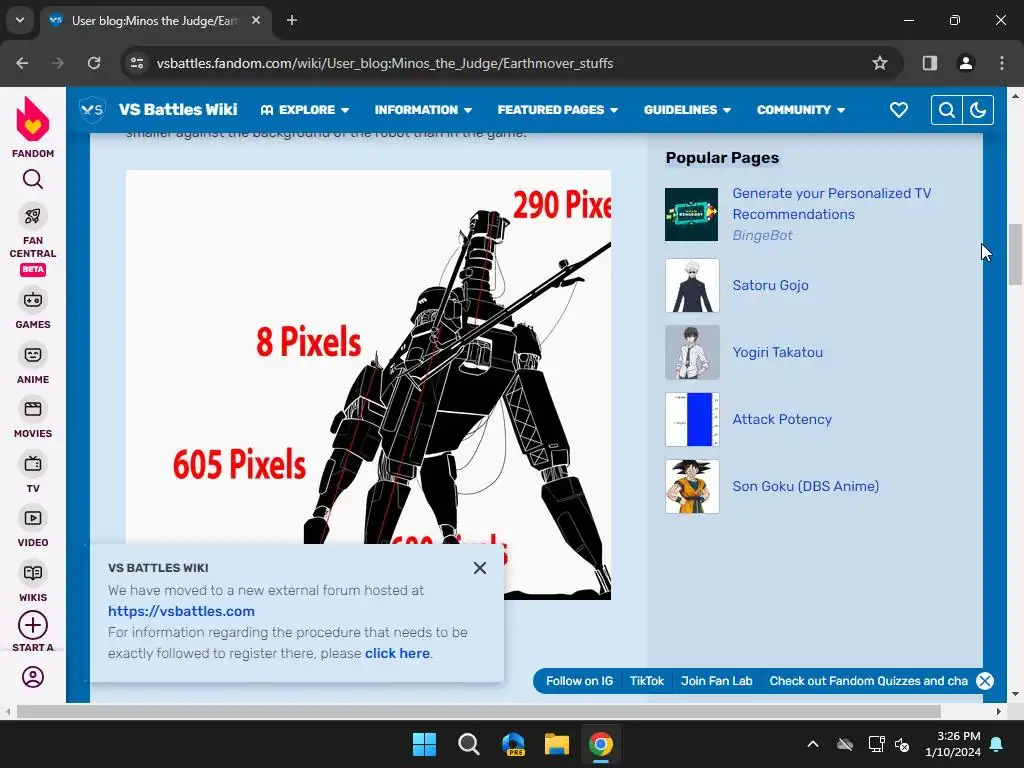Show hidden system tray icons chevron
This screenshot has width=1024, height=768.
point(812,744)
